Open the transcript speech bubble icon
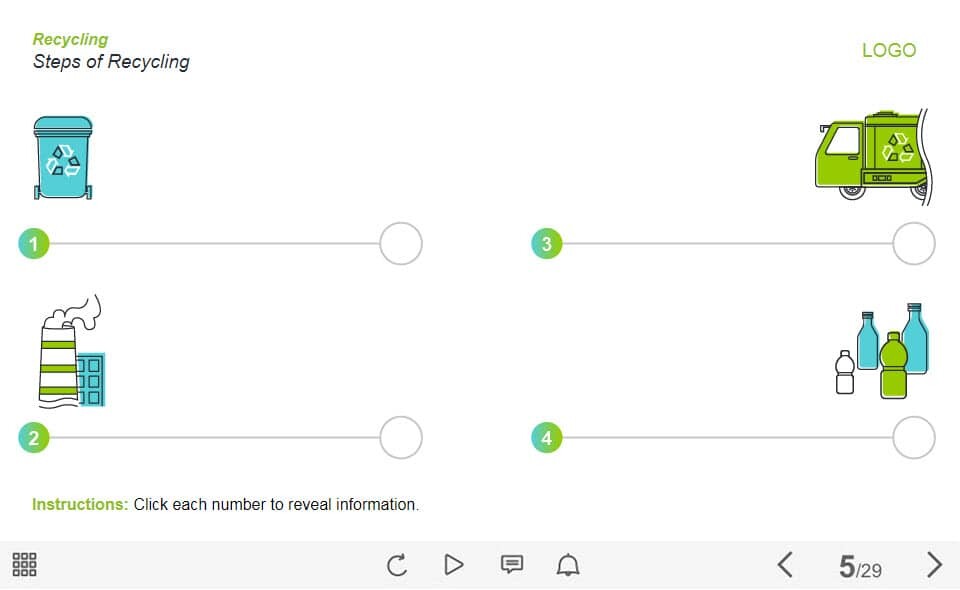Viewport: 960px width, 590px height. pyautogui.click(x=512, y=564)
